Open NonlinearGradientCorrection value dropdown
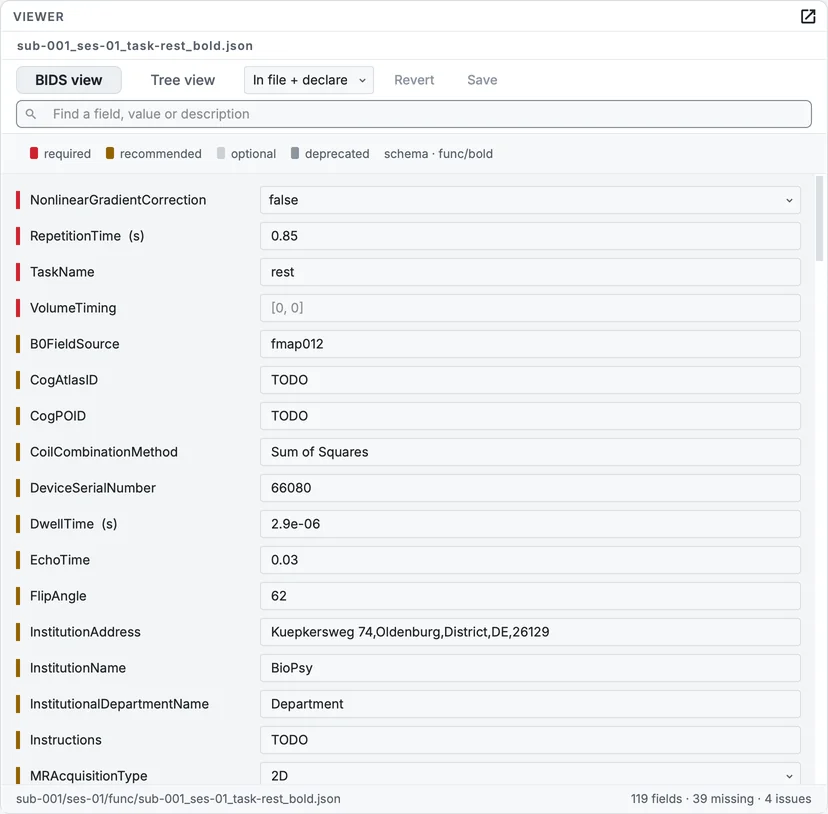The image size is (828, 814). [530, 200]
